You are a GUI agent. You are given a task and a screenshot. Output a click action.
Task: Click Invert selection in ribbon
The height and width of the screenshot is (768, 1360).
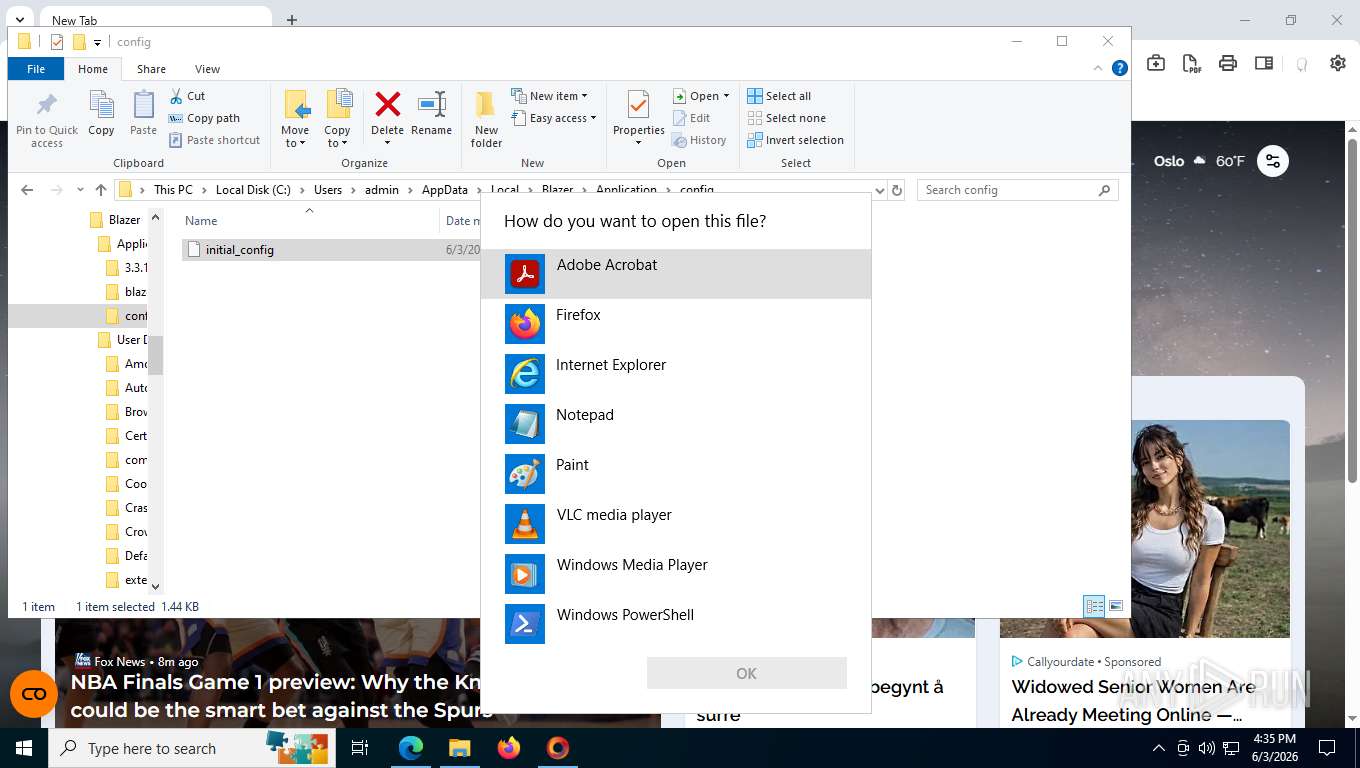[x=796, y=140]
